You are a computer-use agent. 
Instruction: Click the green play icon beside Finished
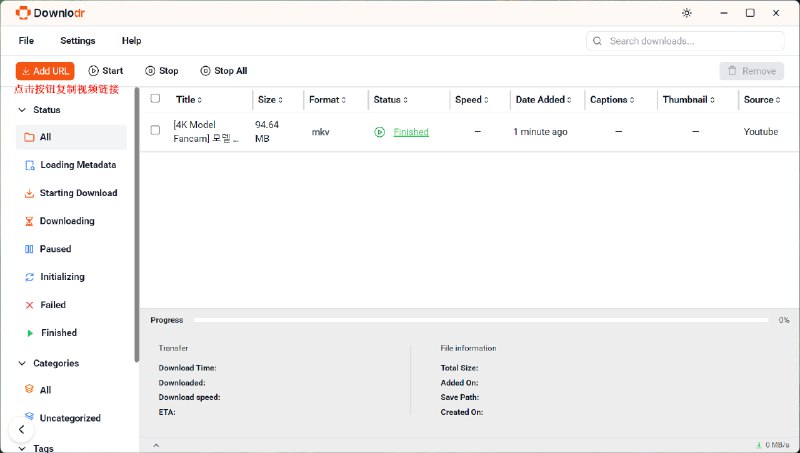coord(379,132)
